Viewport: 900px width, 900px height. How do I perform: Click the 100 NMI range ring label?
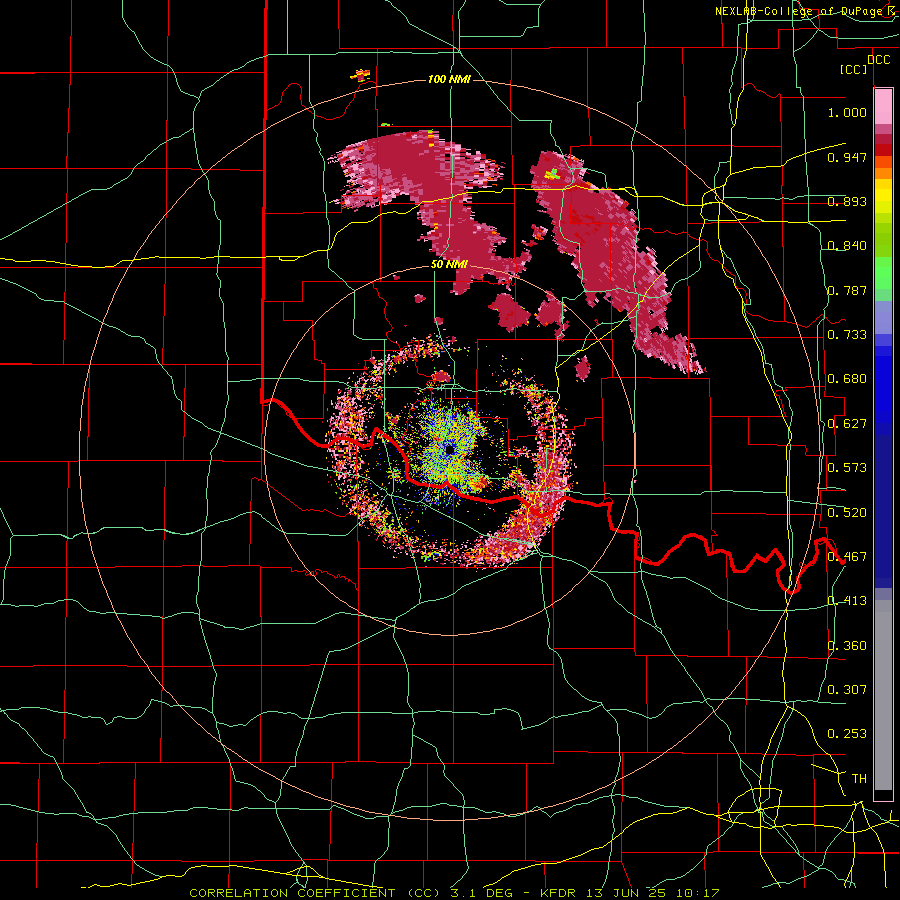pyautogui.click(x=449, y=79)
